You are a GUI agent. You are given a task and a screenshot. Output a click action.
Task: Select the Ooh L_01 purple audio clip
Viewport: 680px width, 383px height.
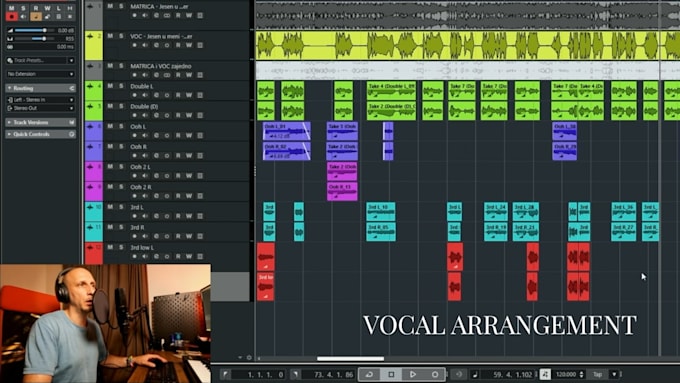(x=286, y=131)
